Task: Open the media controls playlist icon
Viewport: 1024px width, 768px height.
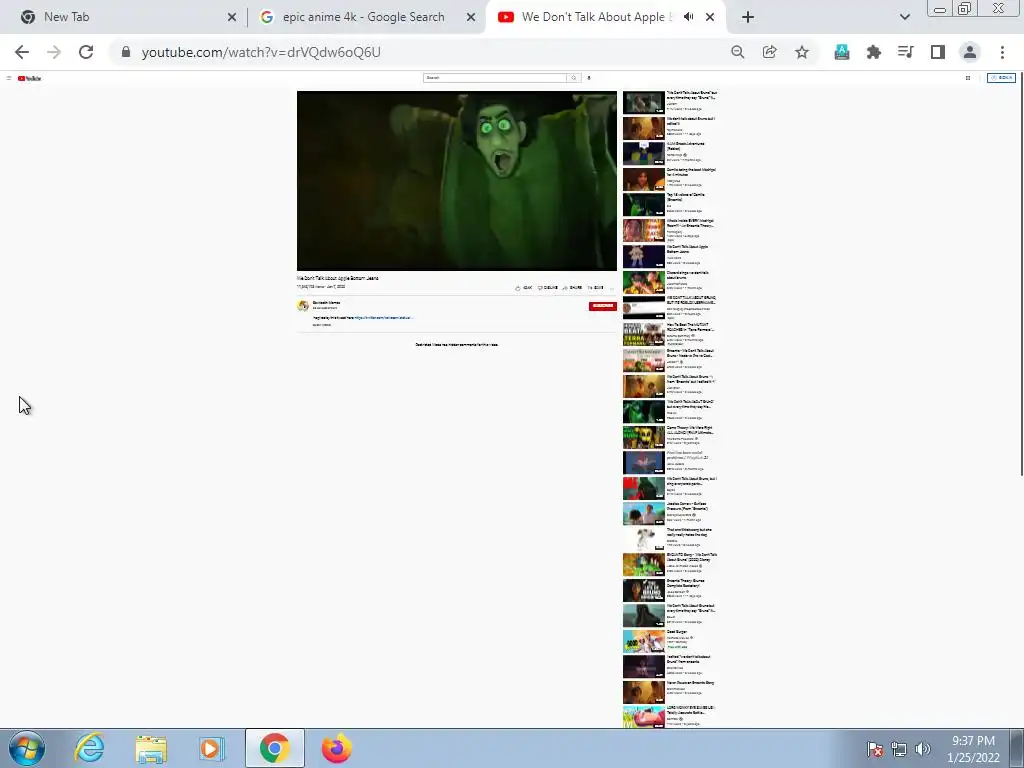Action: [906, 52]
